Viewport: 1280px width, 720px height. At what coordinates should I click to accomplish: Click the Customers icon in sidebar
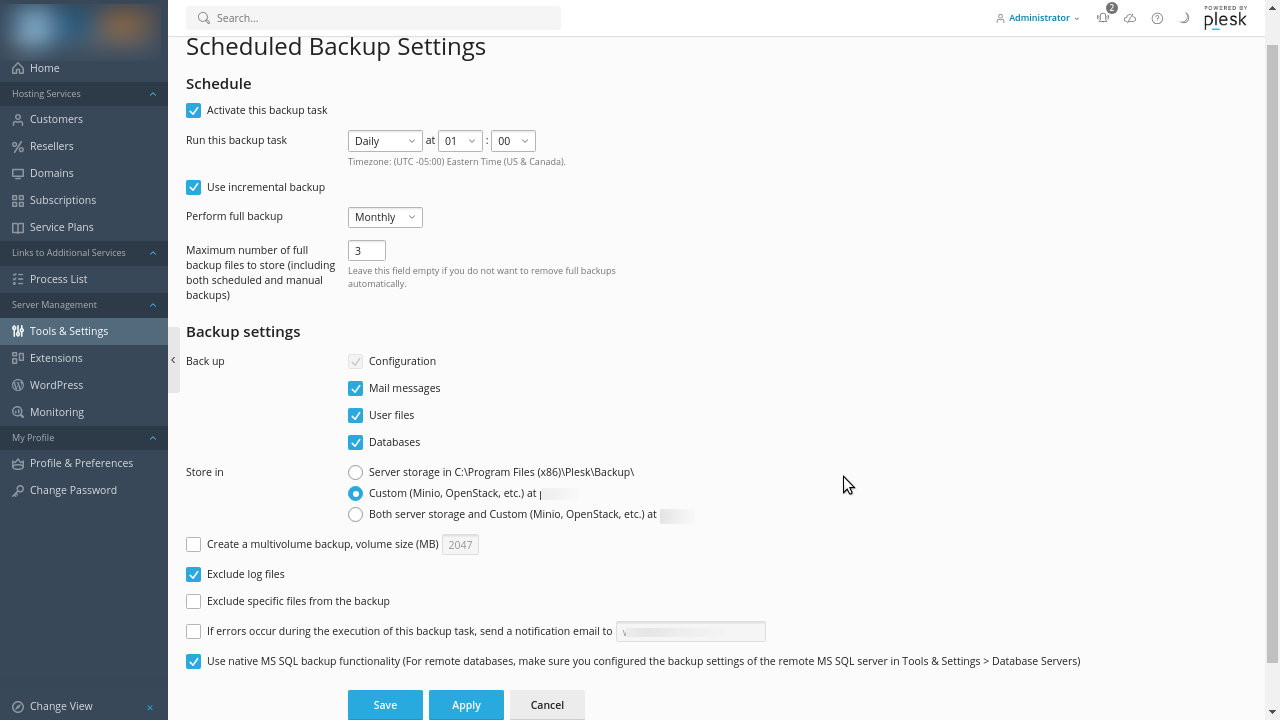[18, 119]
